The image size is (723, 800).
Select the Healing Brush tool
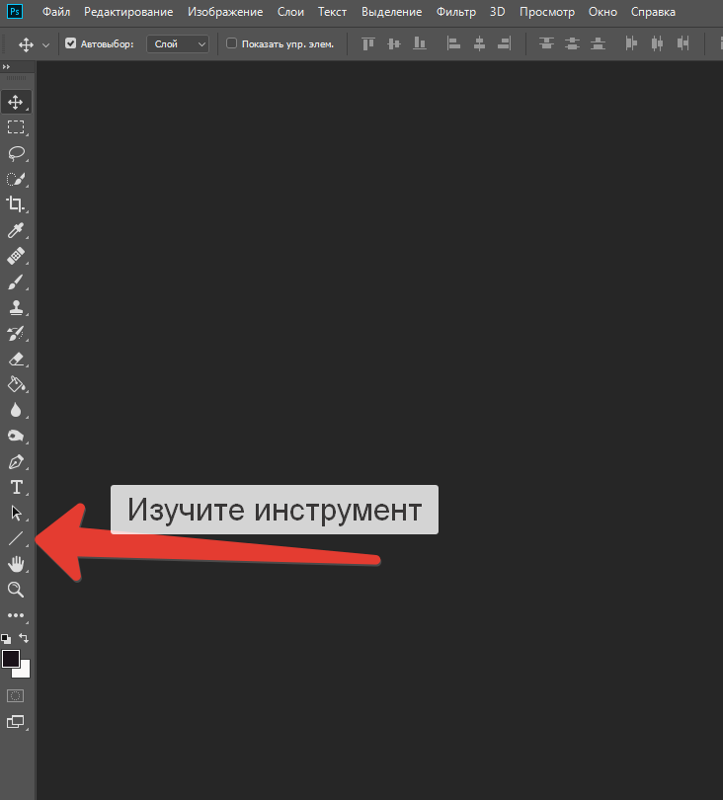point(16,256)
